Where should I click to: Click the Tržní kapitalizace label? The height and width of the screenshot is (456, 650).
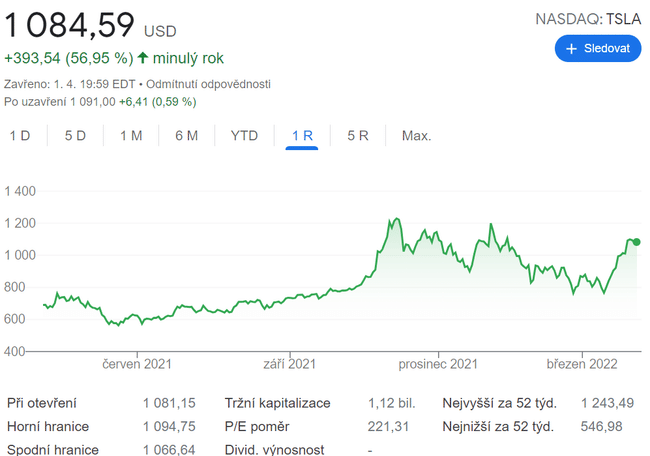click(x=278, y=403)
